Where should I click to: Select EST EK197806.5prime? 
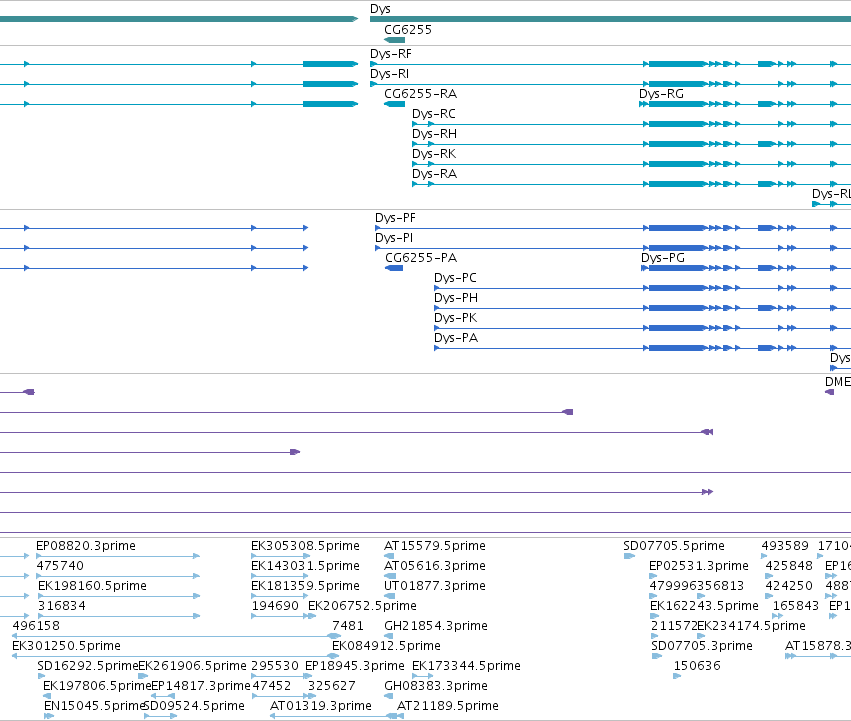[x=97, y=686]
